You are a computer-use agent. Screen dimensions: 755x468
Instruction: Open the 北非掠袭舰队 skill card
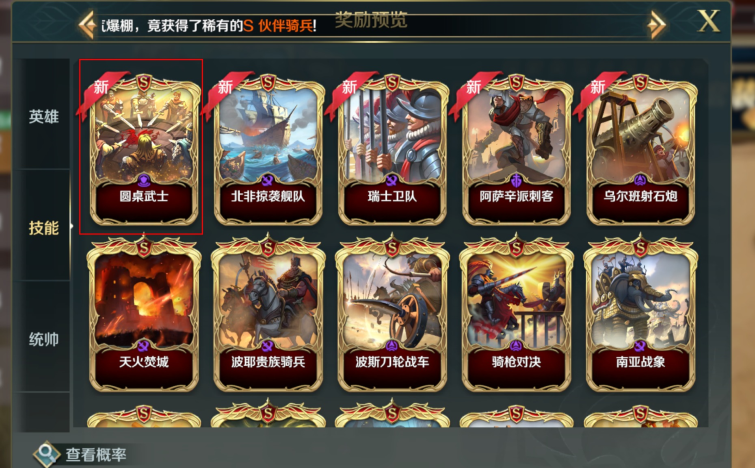268,150
